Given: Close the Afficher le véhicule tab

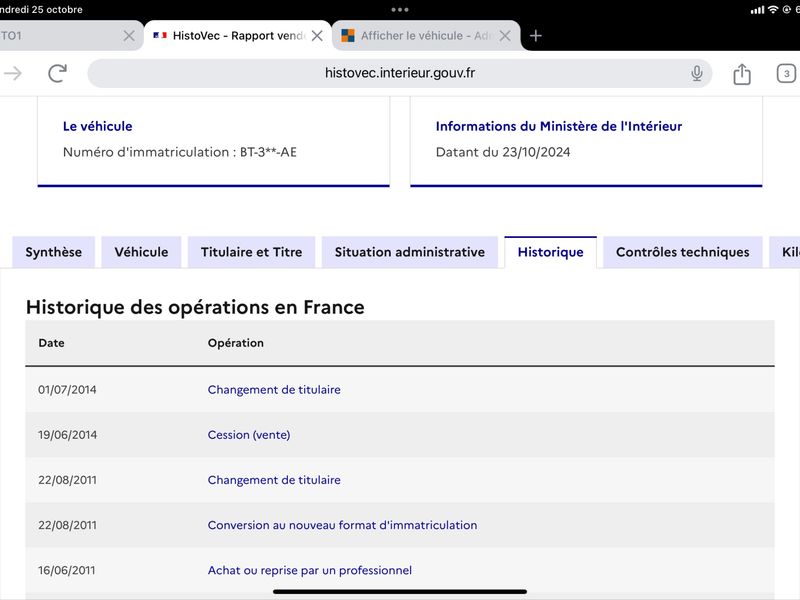Looking at the screenshot, I should click(x=505, y=36).
